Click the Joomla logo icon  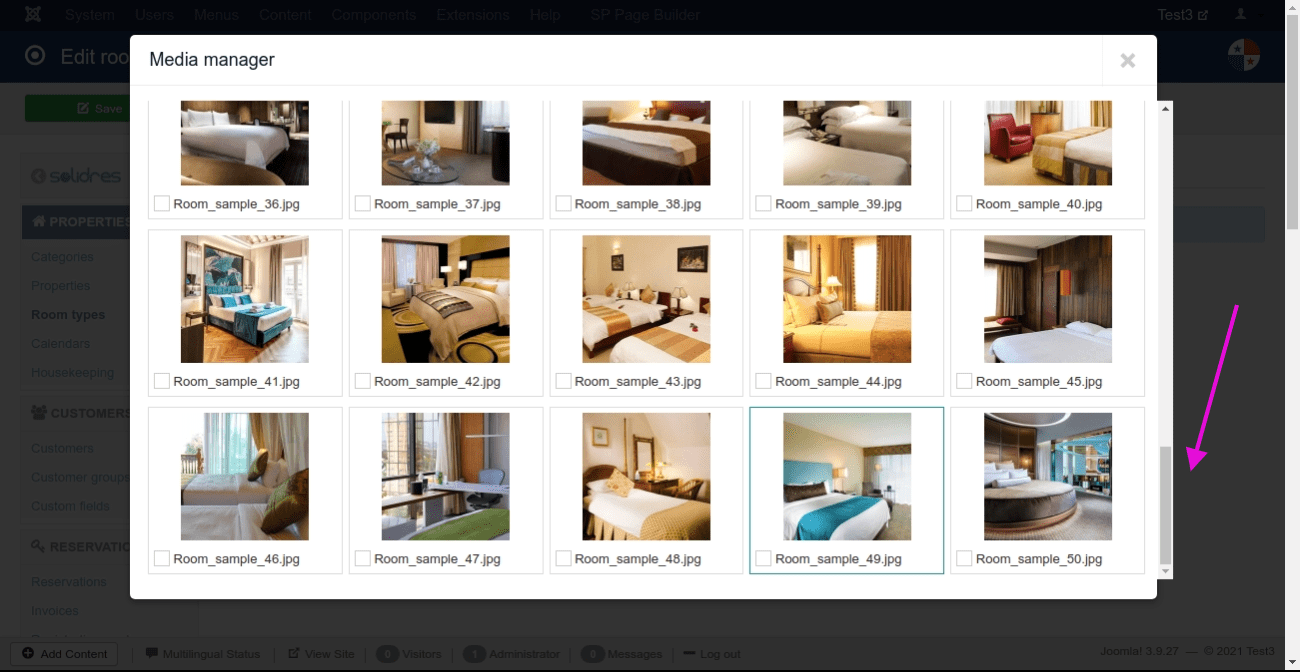point(32,15)
